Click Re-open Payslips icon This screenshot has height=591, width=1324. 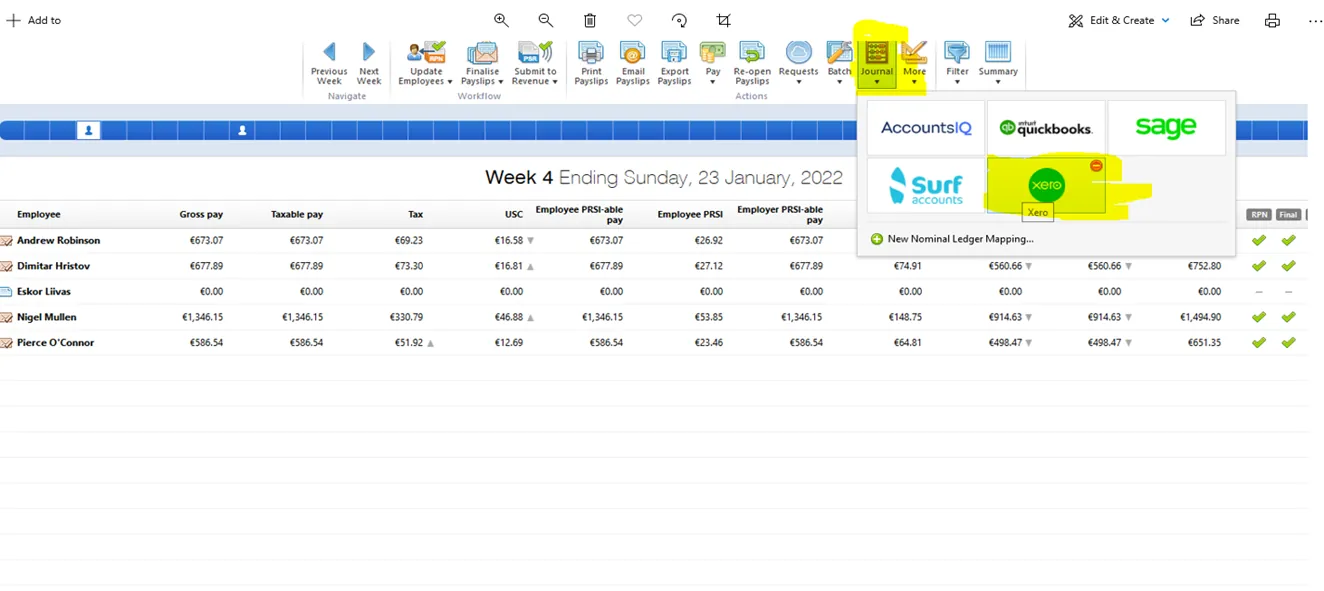point(752,63)
